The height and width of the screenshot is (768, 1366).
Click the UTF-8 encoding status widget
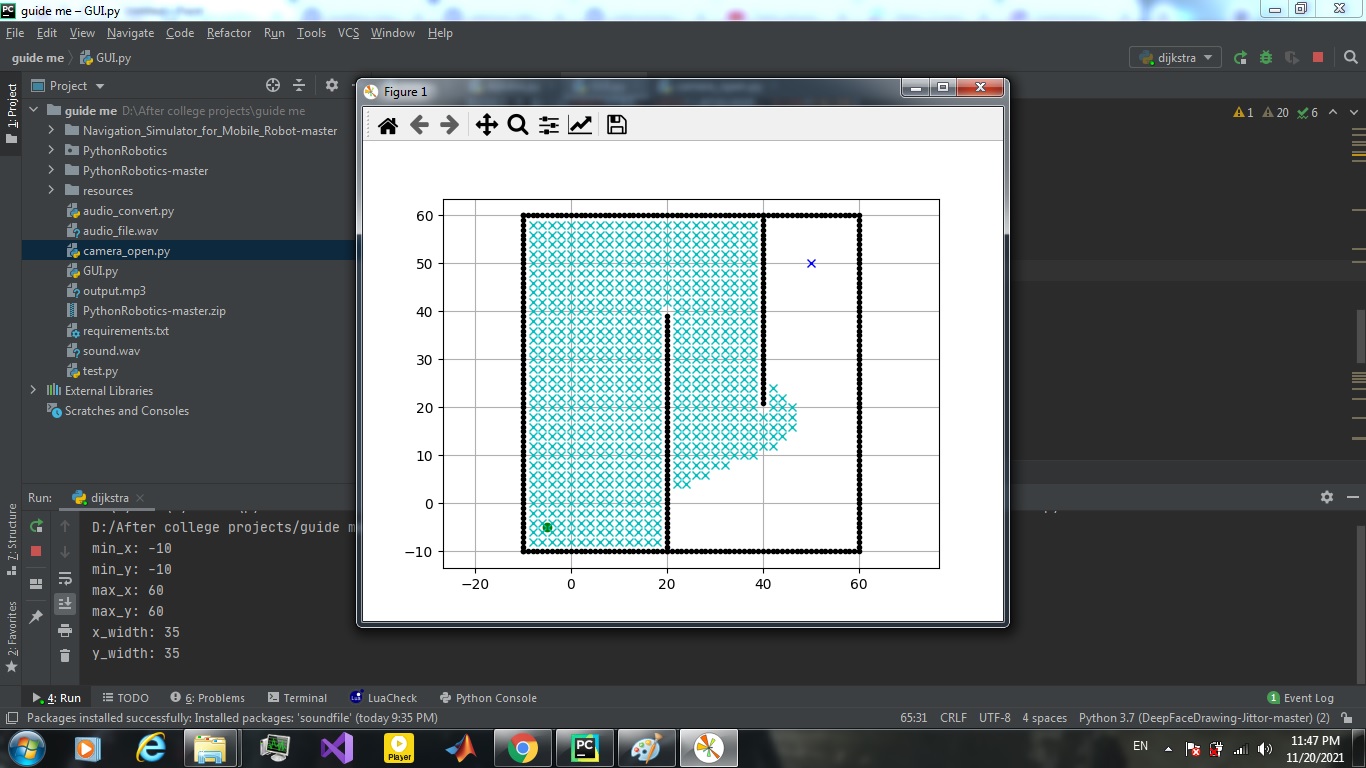pyautogui.click(x=994, y=718)
